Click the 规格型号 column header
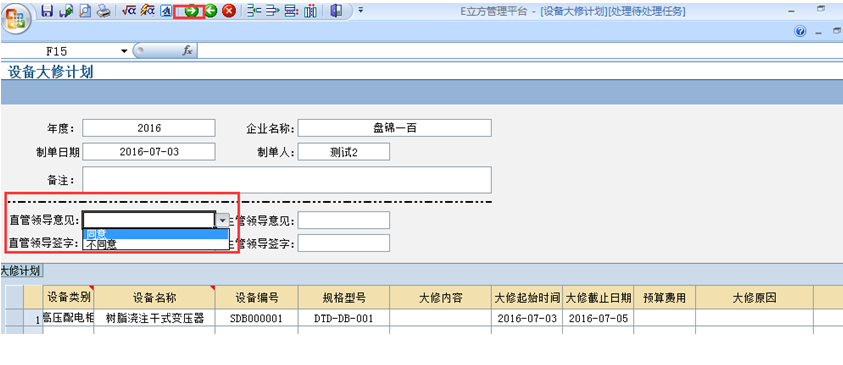The width and height of the screenshot is (843, 365). click(344, 298)
